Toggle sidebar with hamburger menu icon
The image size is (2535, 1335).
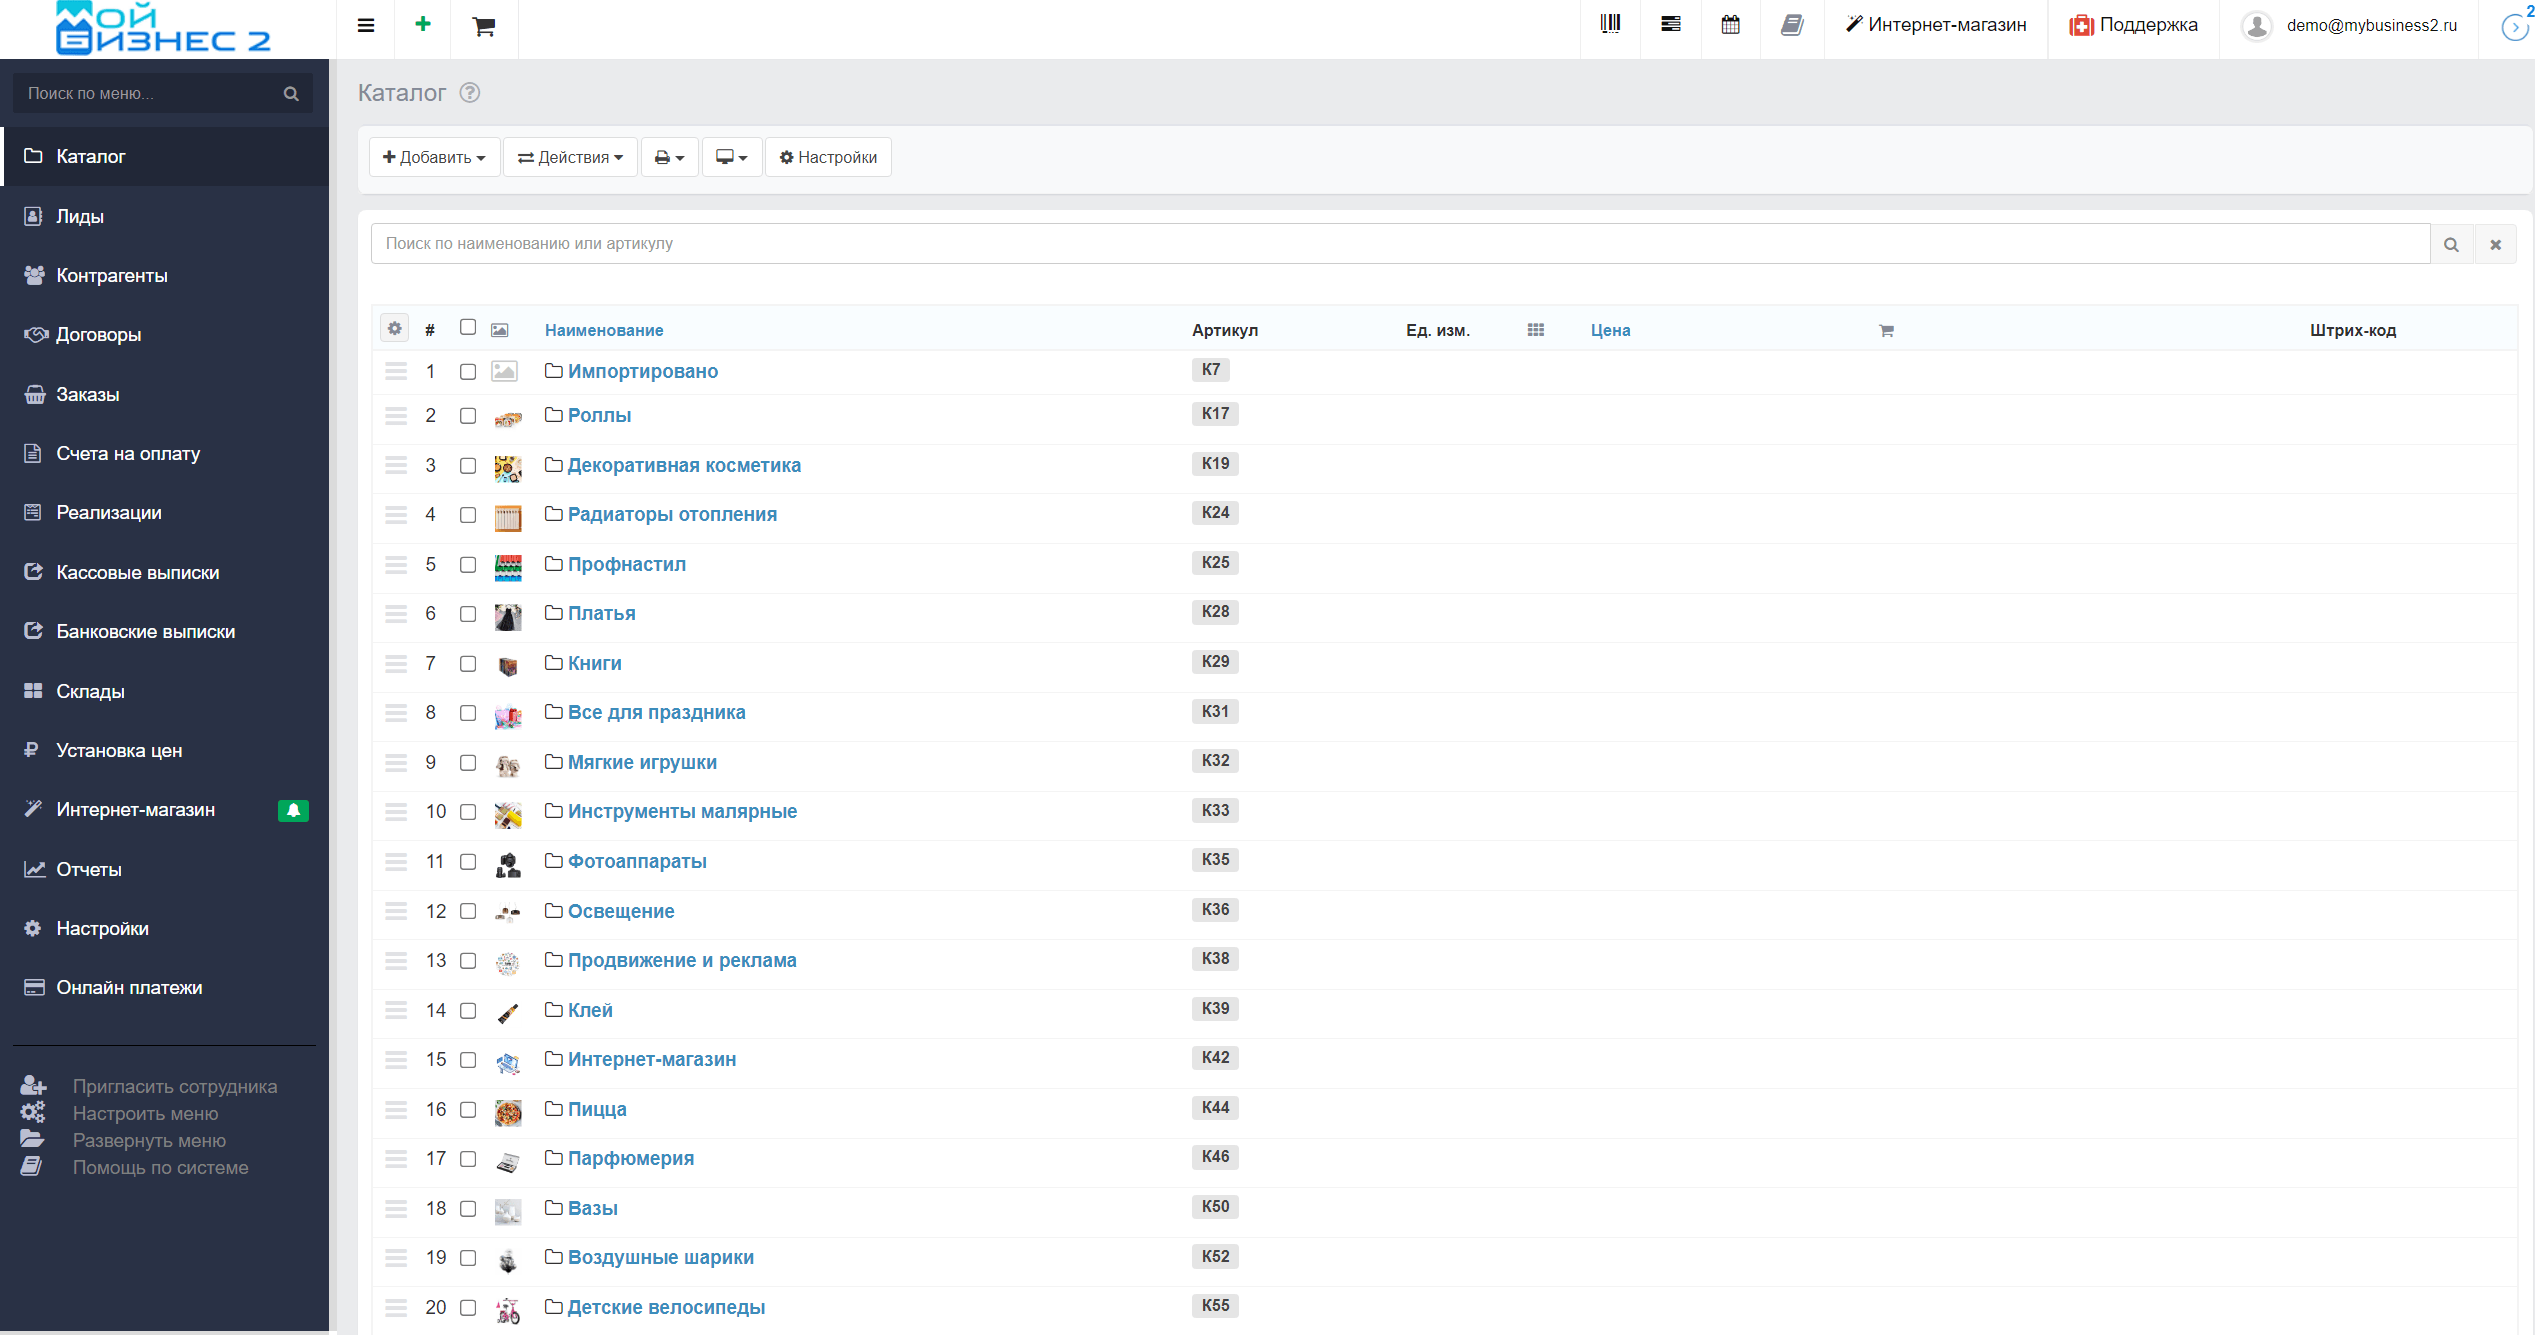click(366, 26)
